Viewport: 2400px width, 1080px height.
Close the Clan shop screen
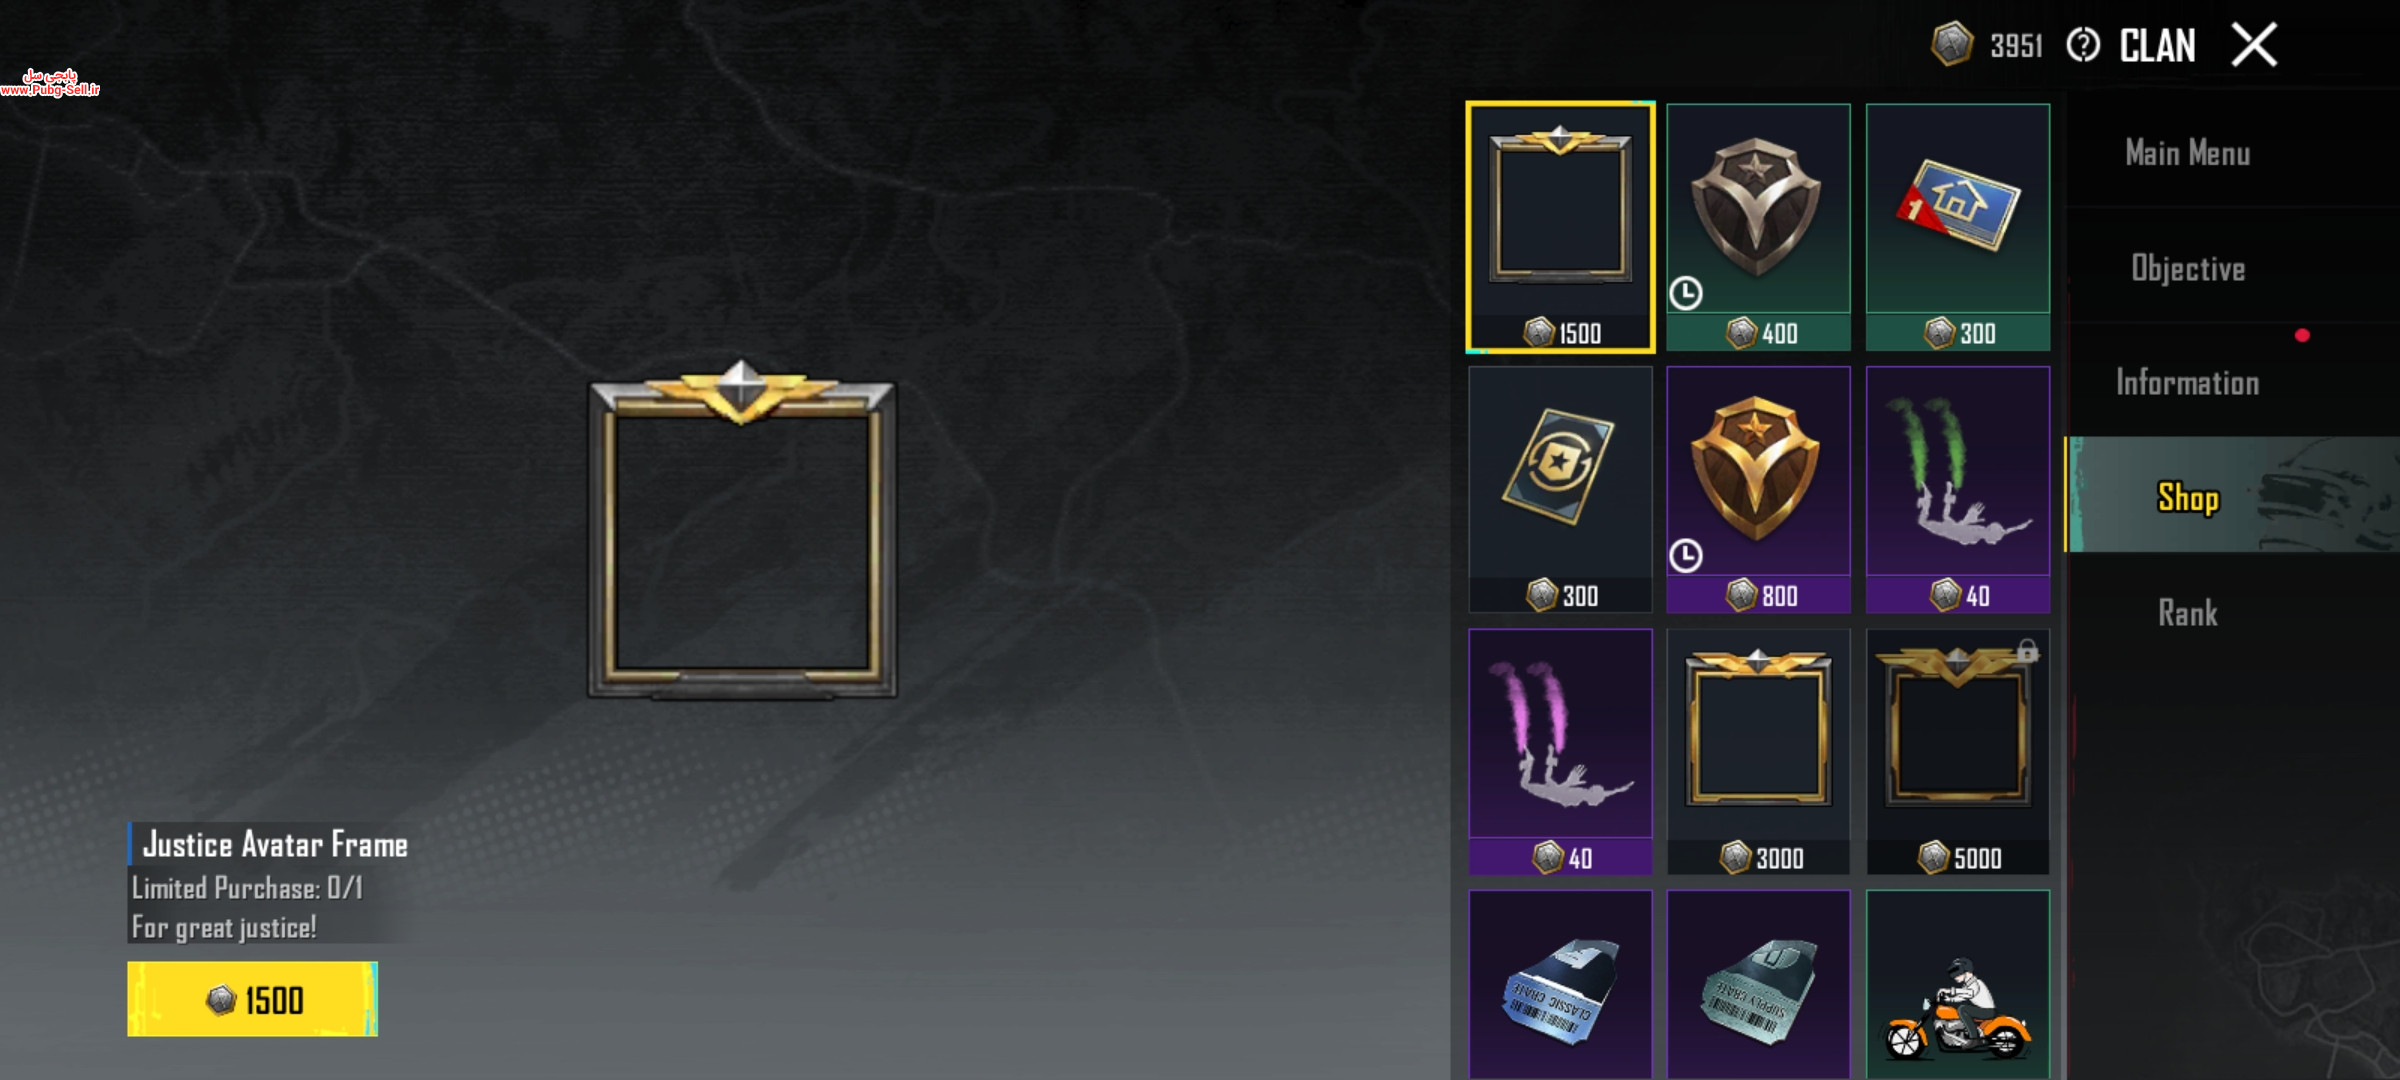[x=2254, y=45]
